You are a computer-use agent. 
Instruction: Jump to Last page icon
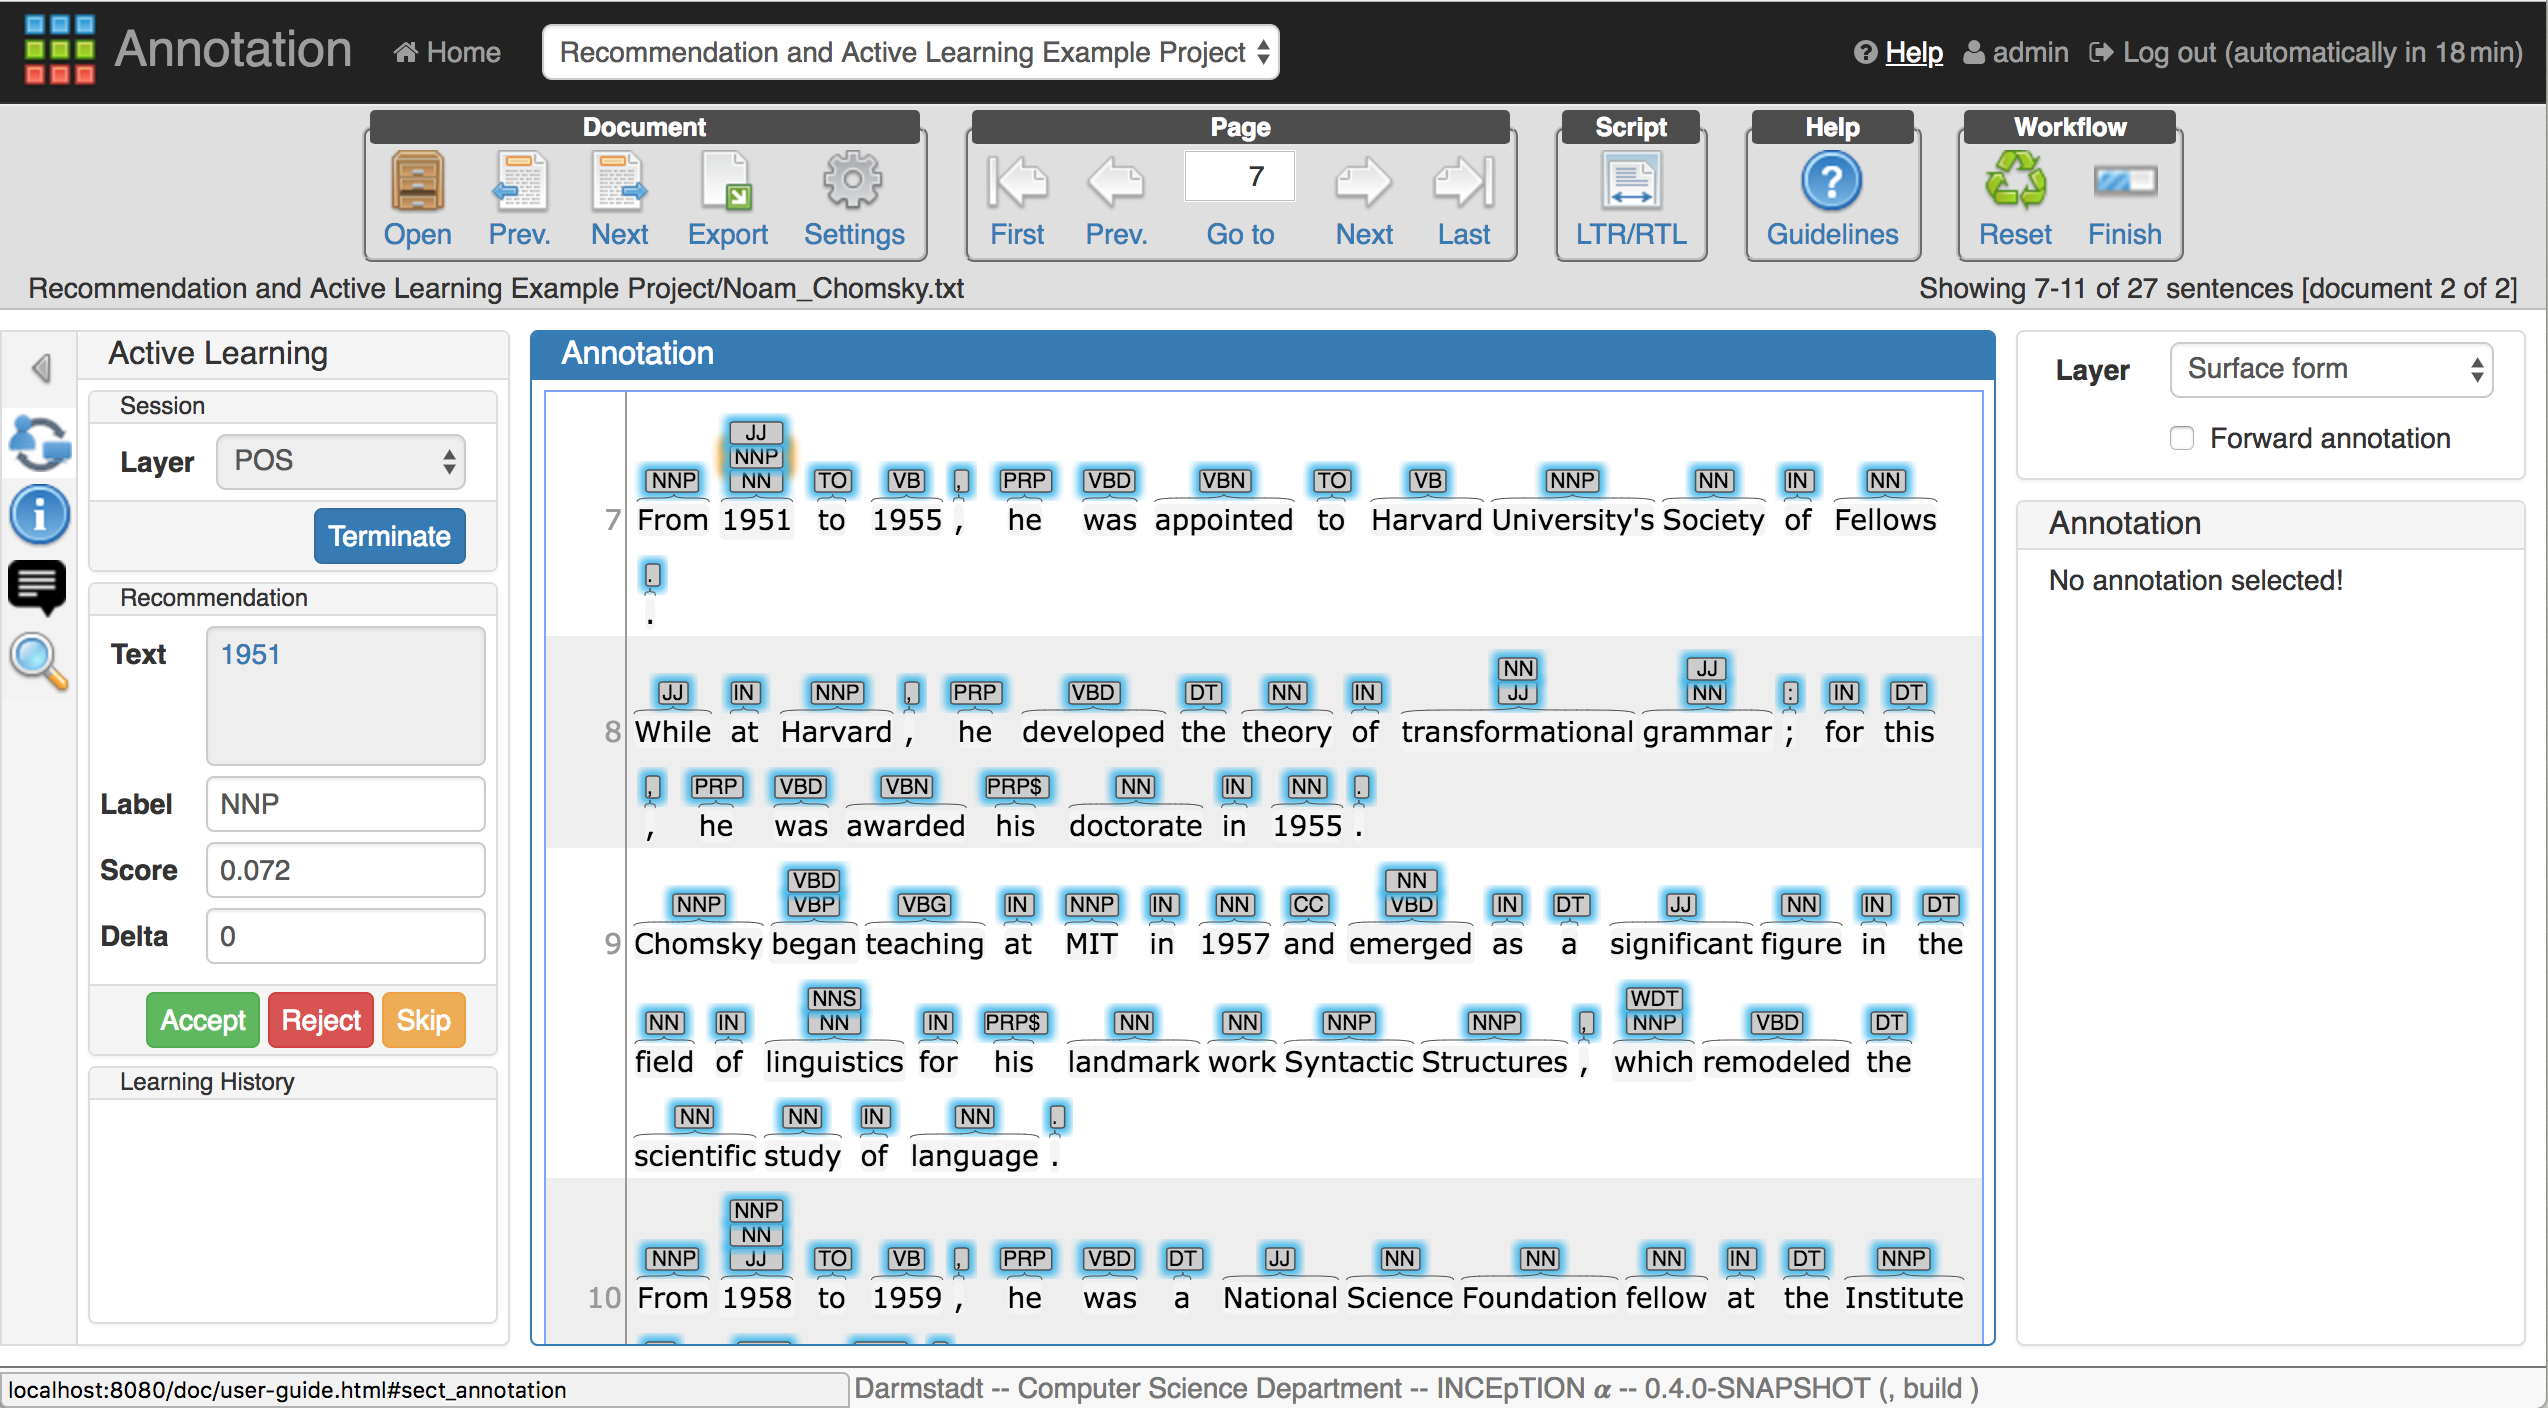pyautogui.click(x=1464, y=181)
